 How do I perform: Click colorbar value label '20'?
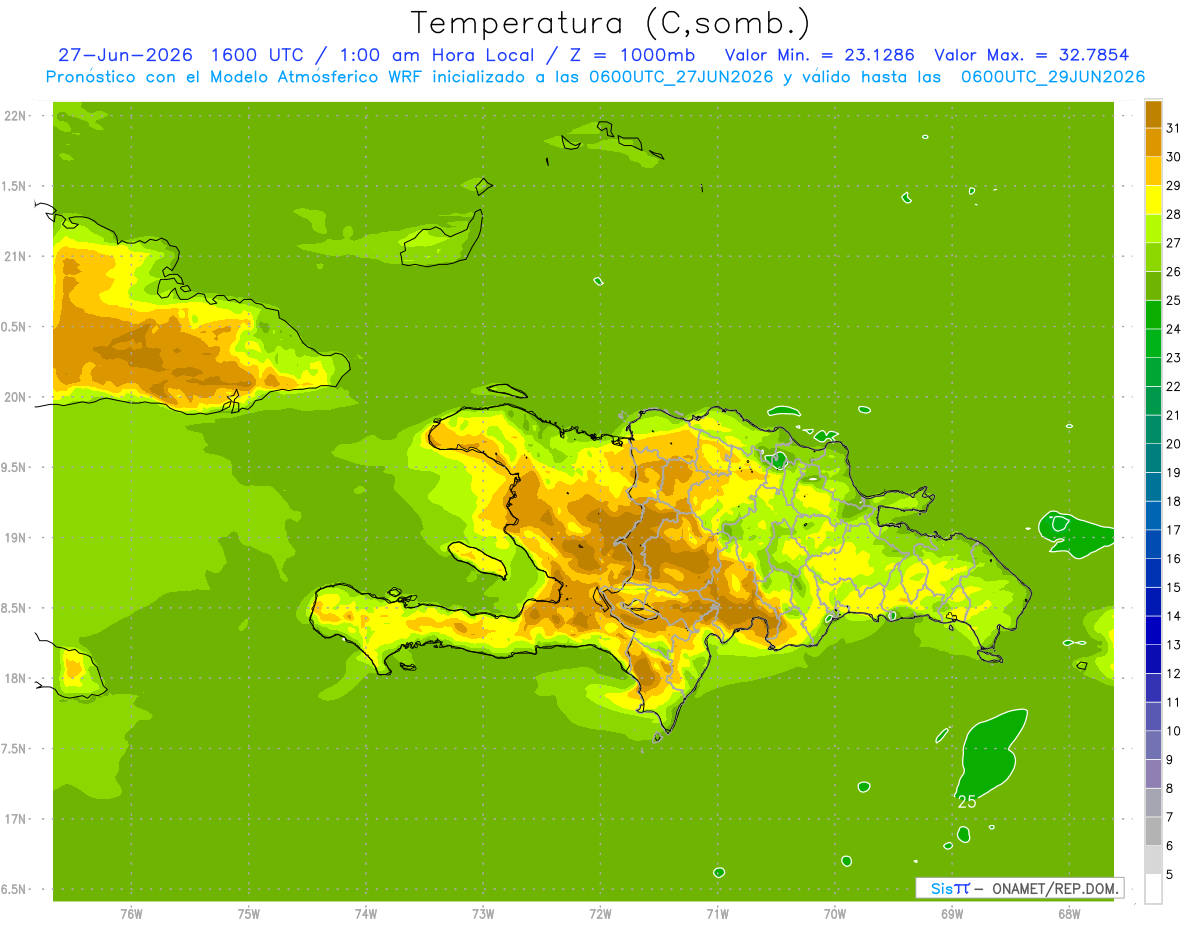(x=1173, y=444)
